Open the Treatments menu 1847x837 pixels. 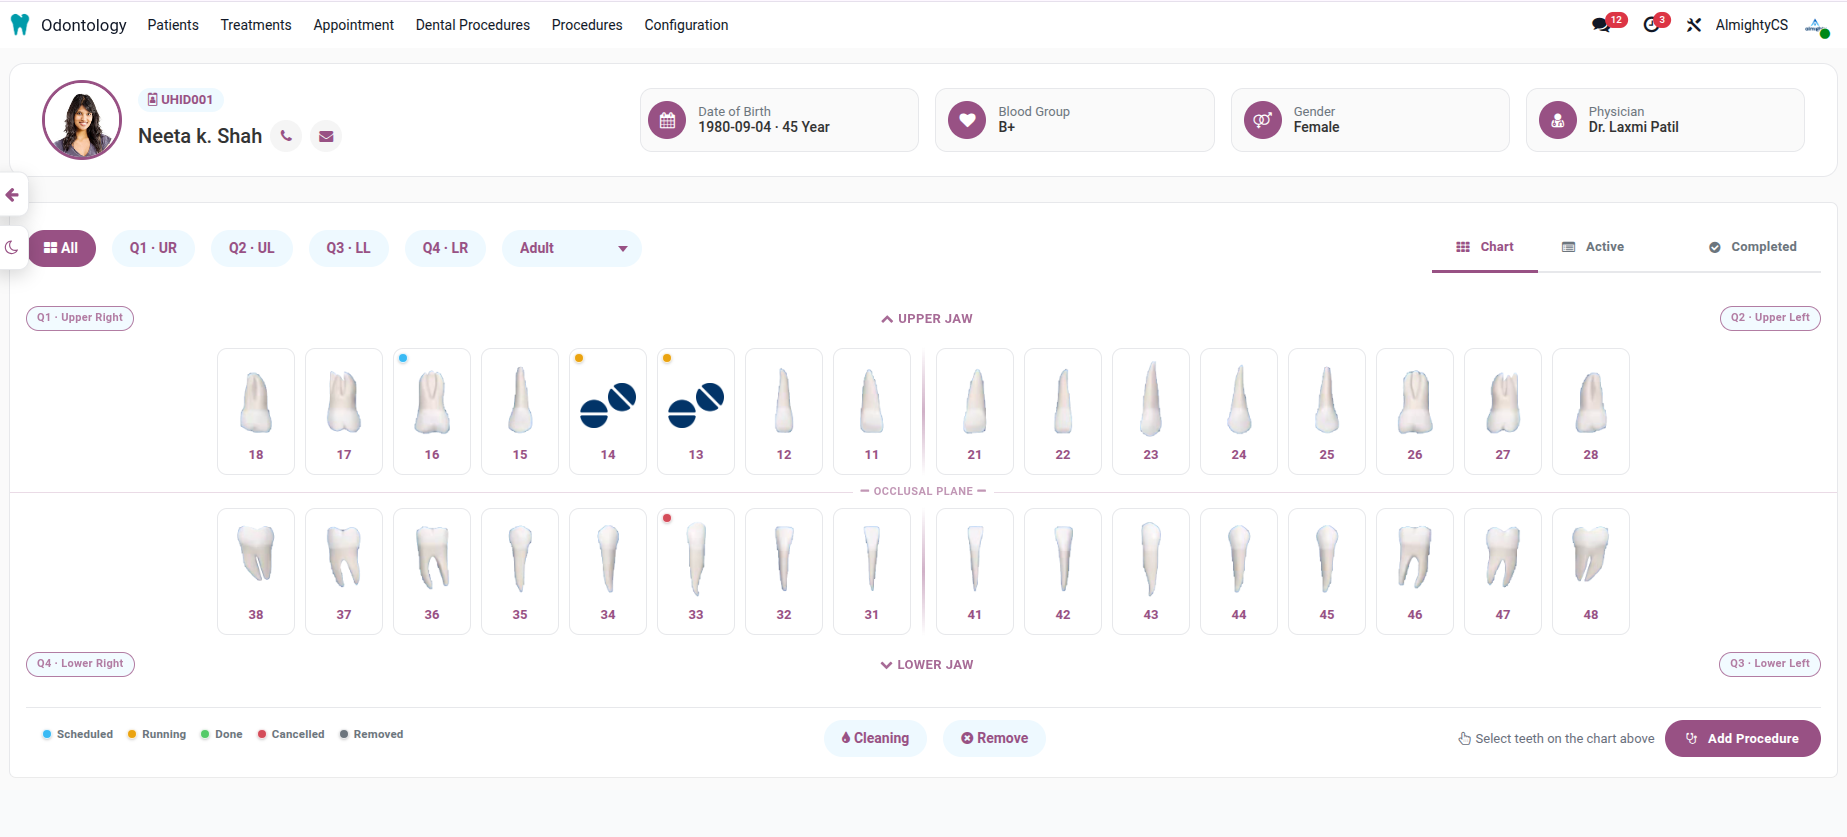click(x=256, y=25)
